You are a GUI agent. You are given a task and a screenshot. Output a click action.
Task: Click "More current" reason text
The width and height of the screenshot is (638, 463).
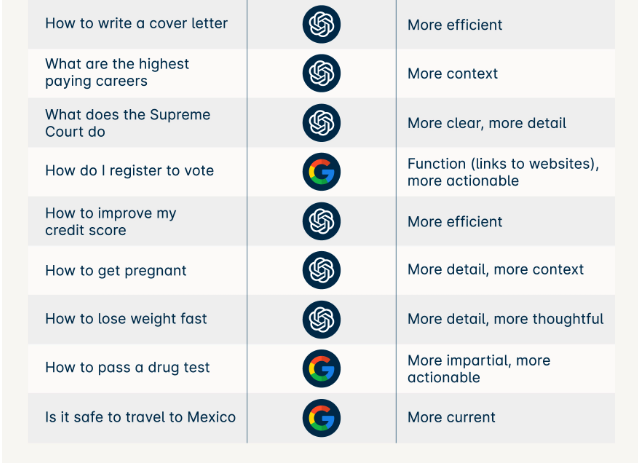click(451, 417)
